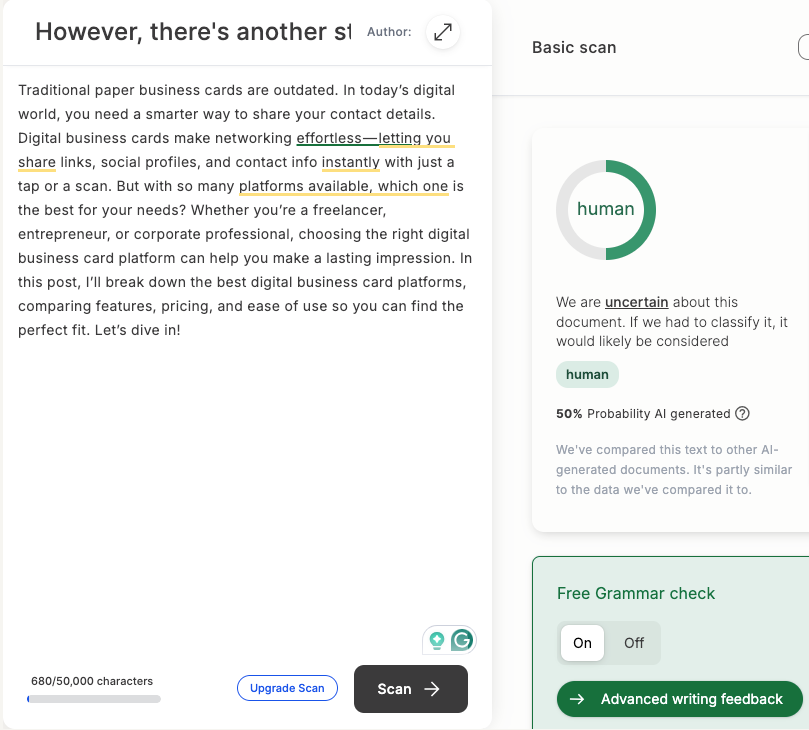Turn the grammar check On
This screenshot has height=730, width=809.
pyautogui.click(x=582, y=643)
